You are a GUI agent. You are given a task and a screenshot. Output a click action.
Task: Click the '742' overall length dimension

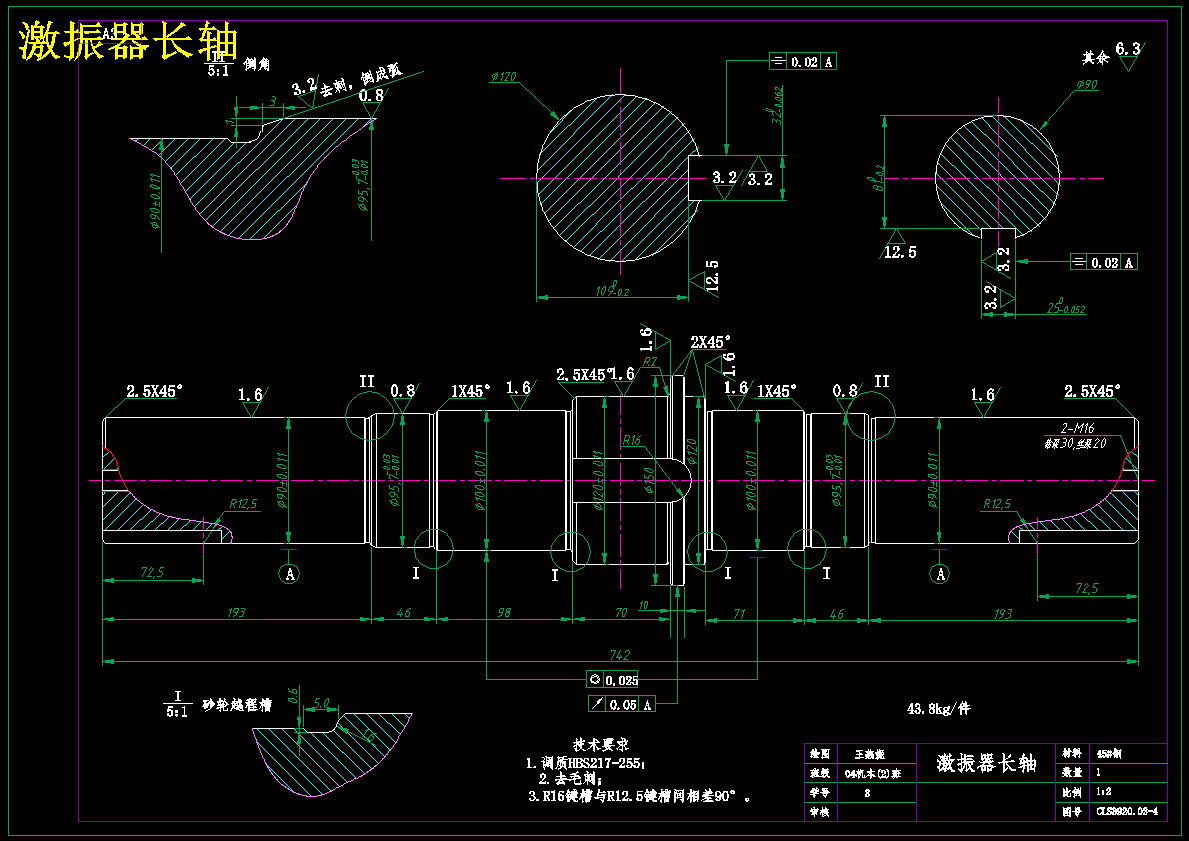tap(620, 654)
